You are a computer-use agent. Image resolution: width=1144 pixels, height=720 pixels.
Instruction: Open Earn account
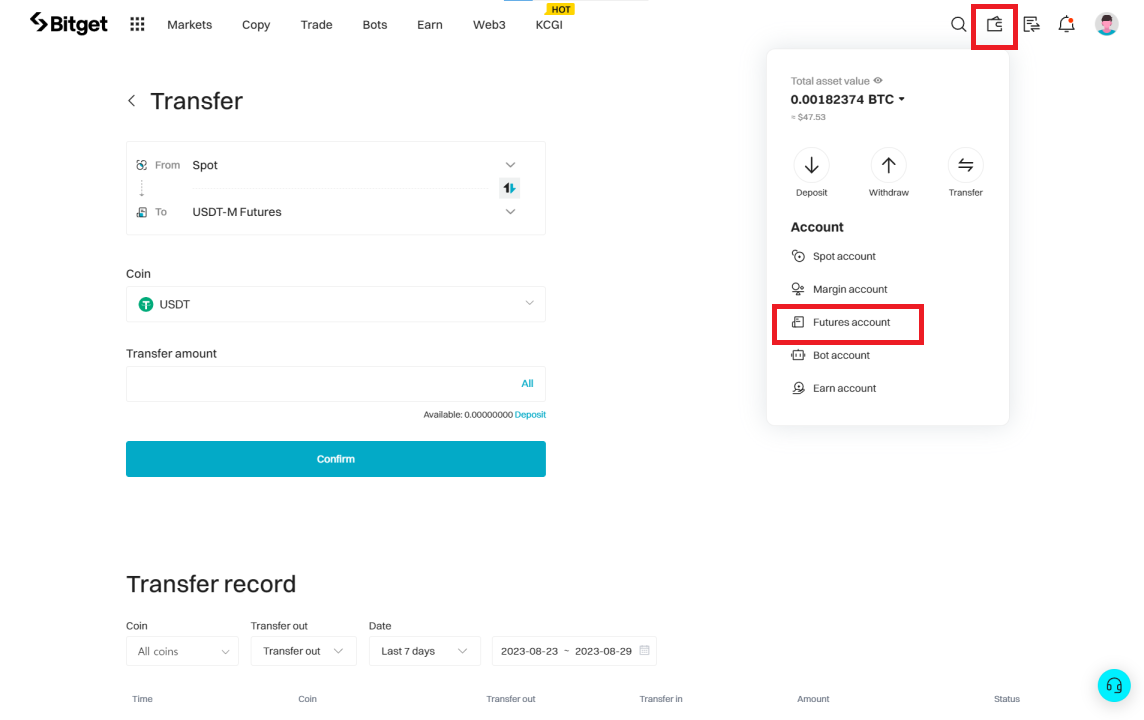click(833, 388)
